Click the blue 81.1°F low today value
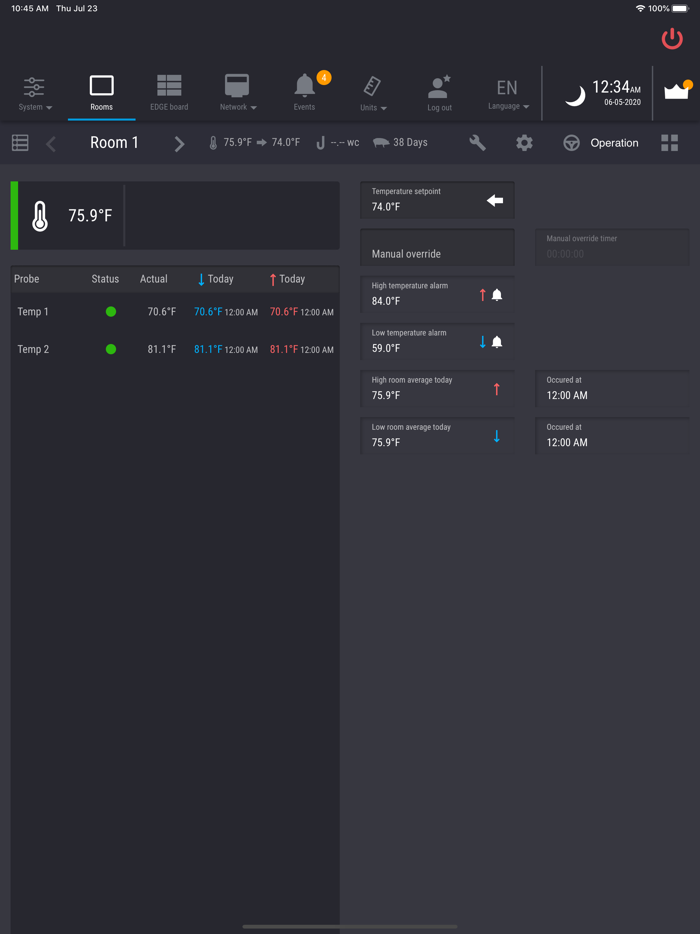This screenshot has height=934, width=700. coord(208,349)
